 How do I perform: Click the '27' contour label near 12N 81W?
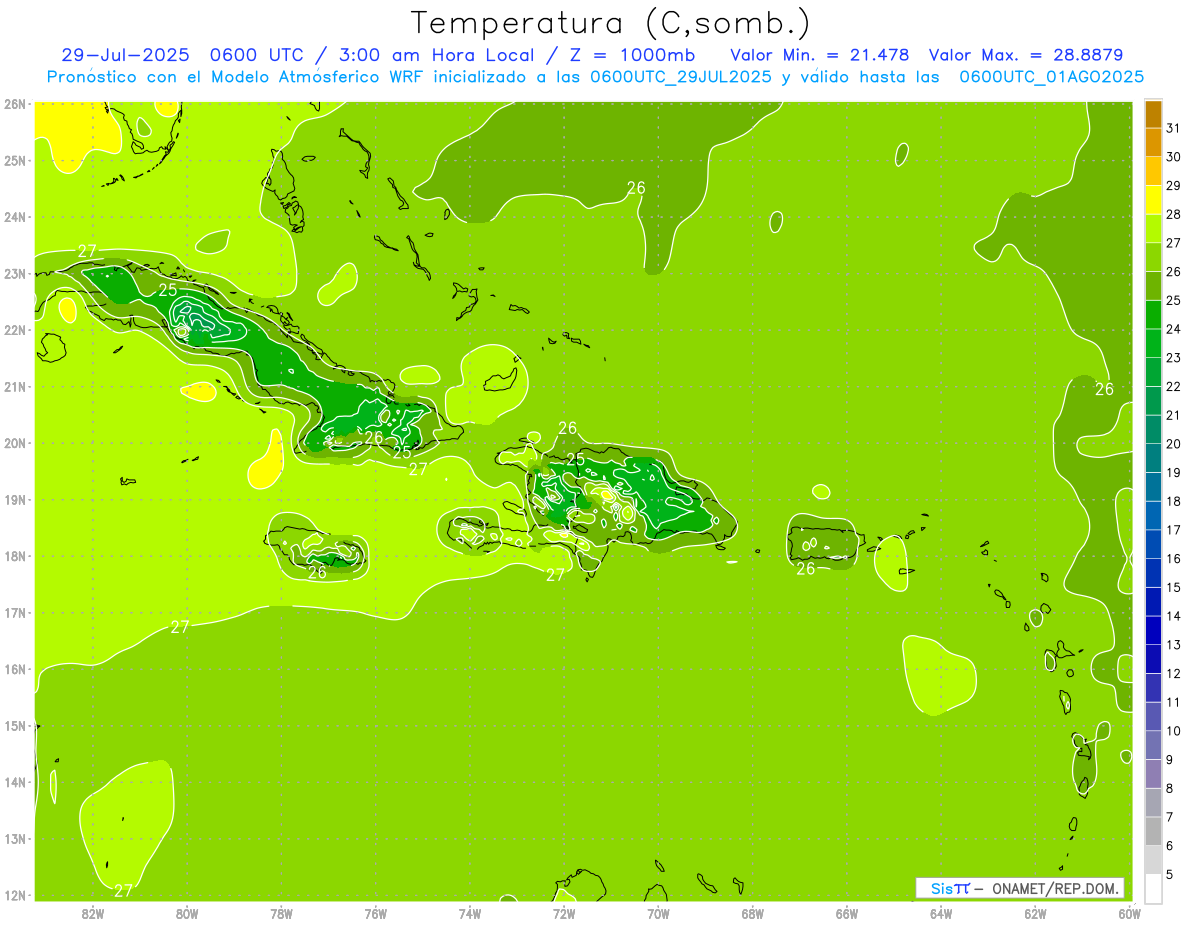(123, 891)
